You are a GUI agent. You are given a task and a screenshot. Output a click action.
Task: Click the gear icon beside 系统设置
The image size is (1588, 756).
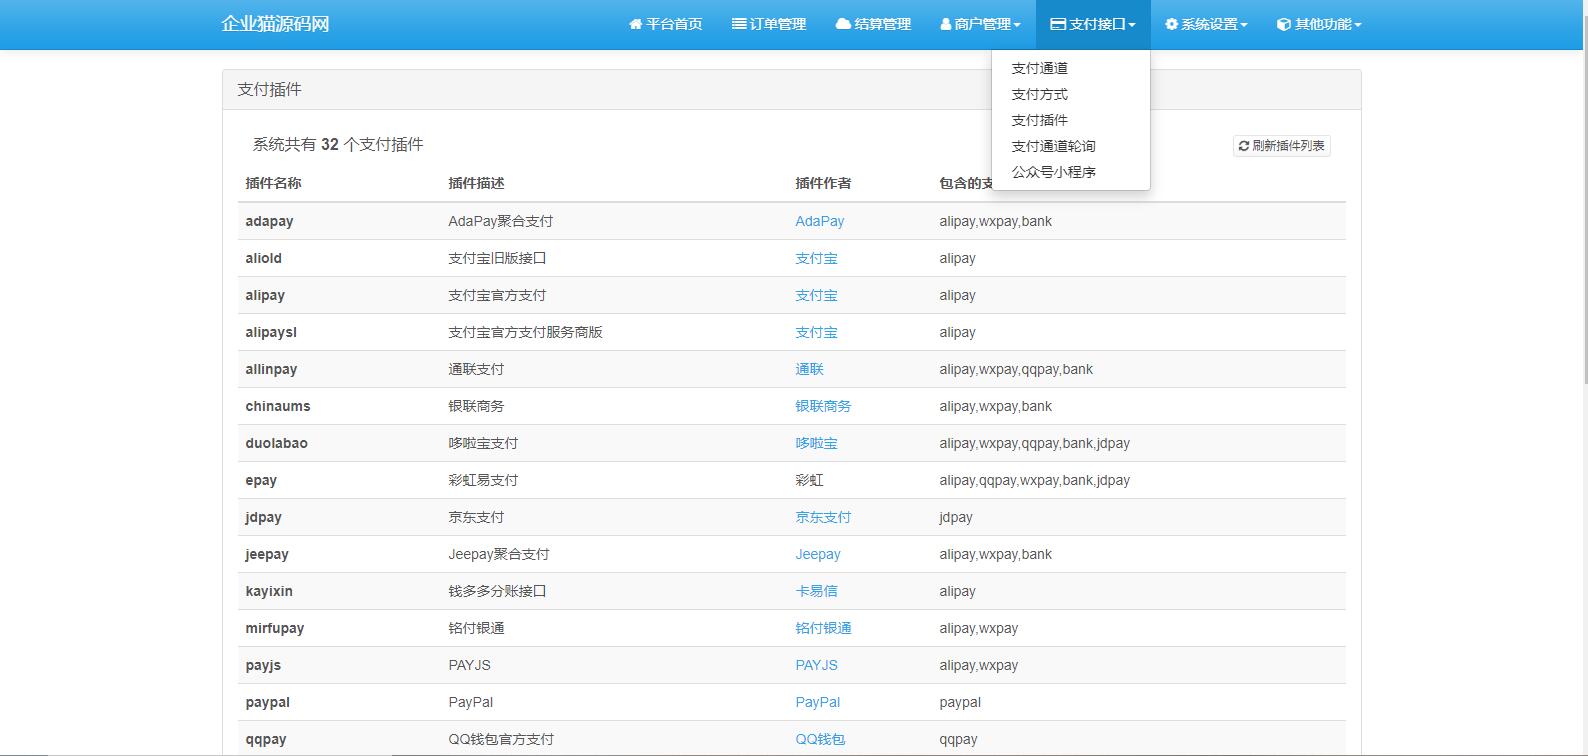coord(1171,24)
